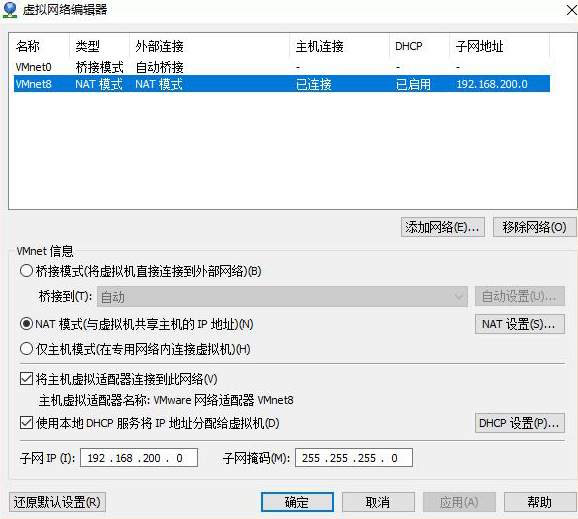Close the virtual network editor window
The width and height of the screenshot is (578, 519).
(x=571, y=10)
